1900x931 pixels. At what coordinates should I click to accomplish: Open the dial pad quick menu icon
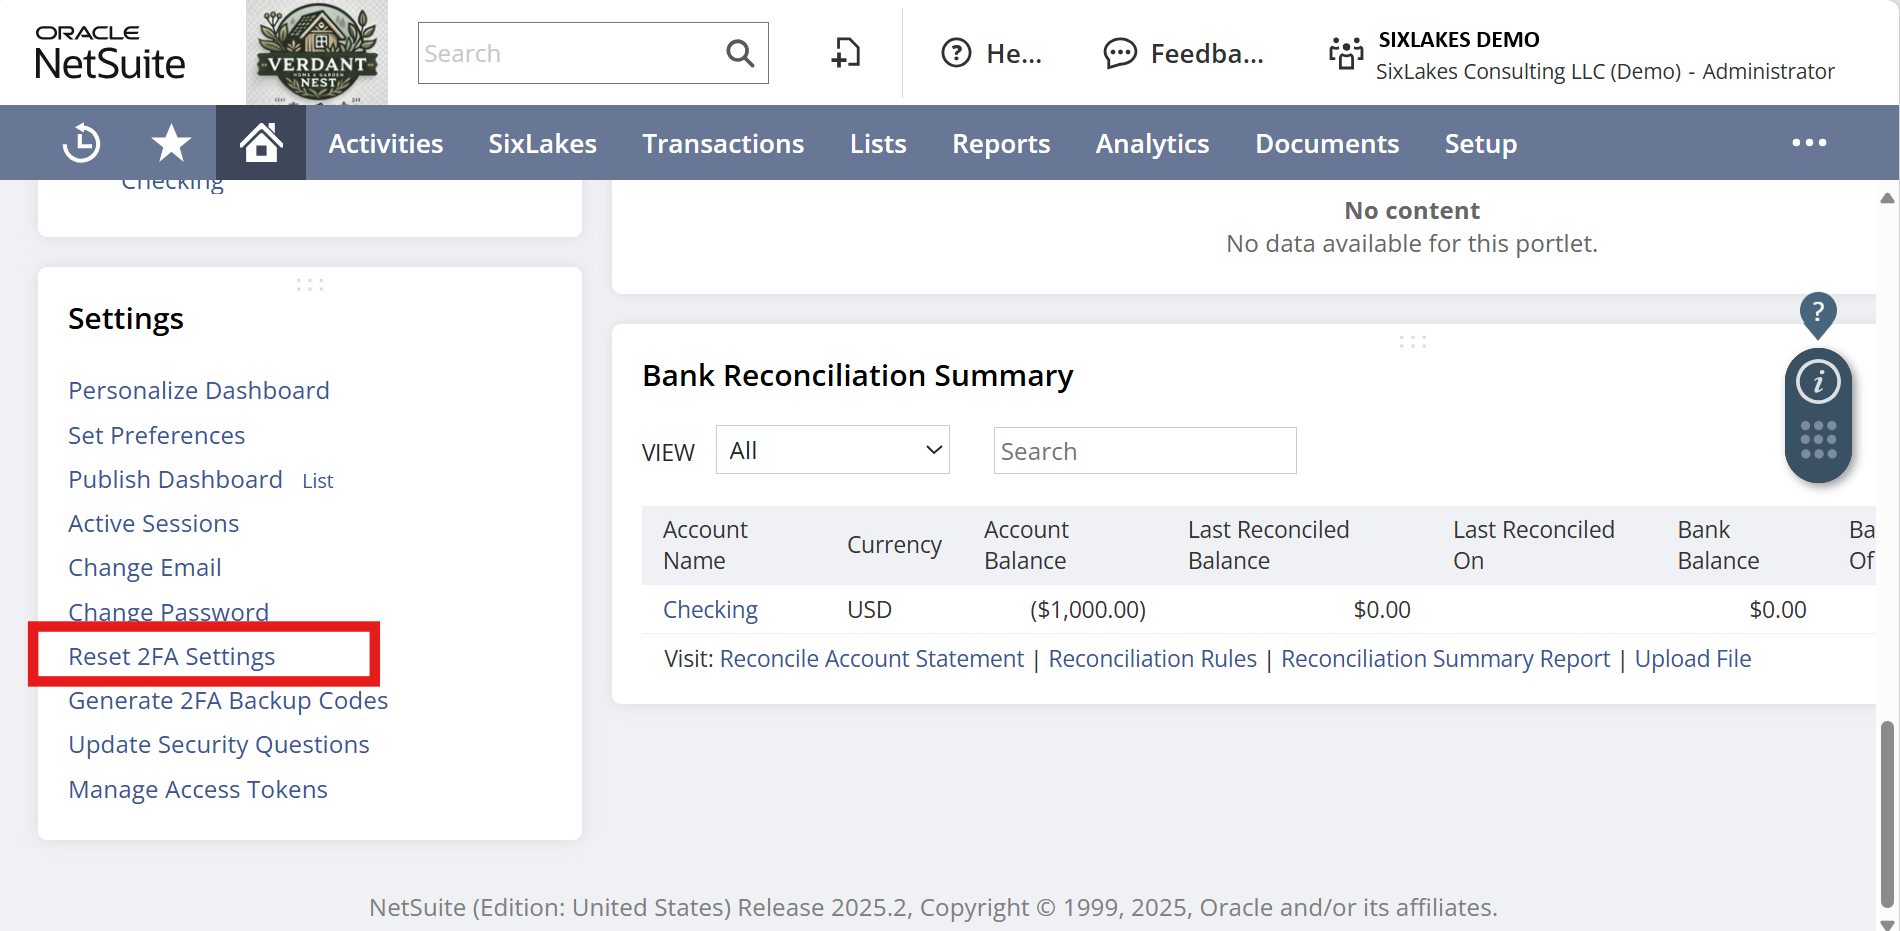click(1819, 438)
